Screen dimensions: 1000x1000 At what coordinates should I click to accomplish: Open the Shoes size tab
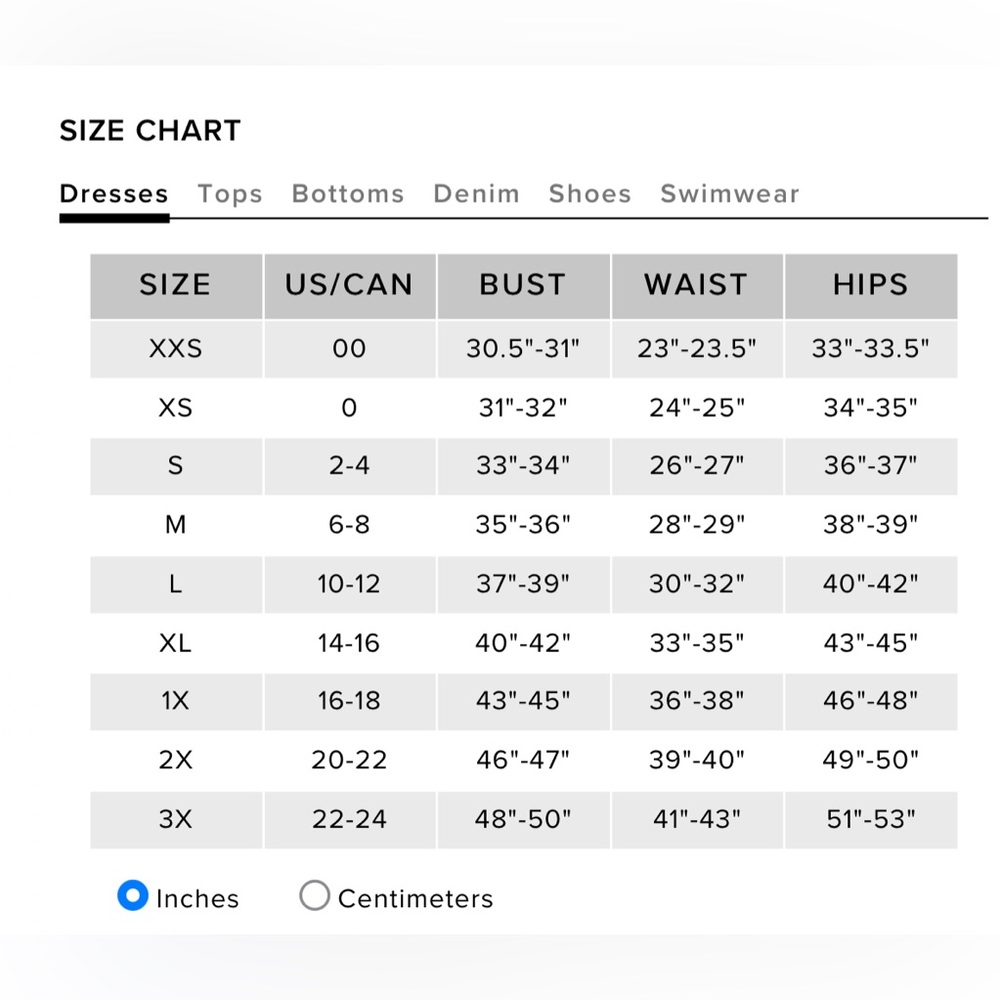coord(590,194)
